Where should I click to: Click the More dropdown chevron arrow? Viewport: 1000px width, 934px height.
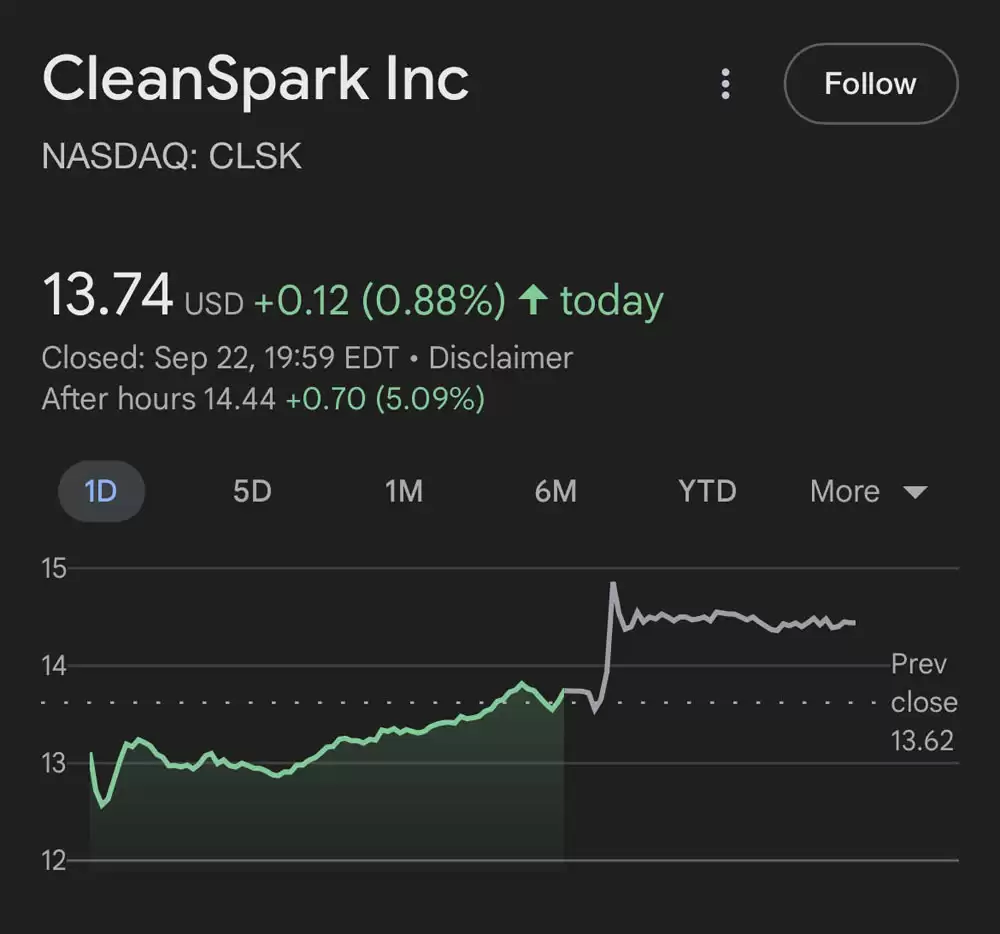915,492
